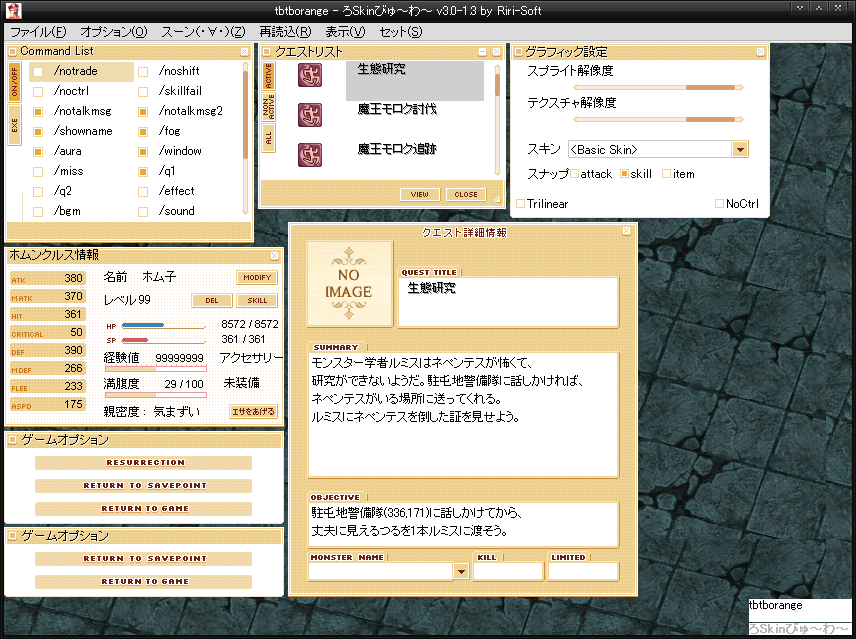Click the RESURRECTION button
Viewport: 856px width, 639px height.
click(143, 463)
